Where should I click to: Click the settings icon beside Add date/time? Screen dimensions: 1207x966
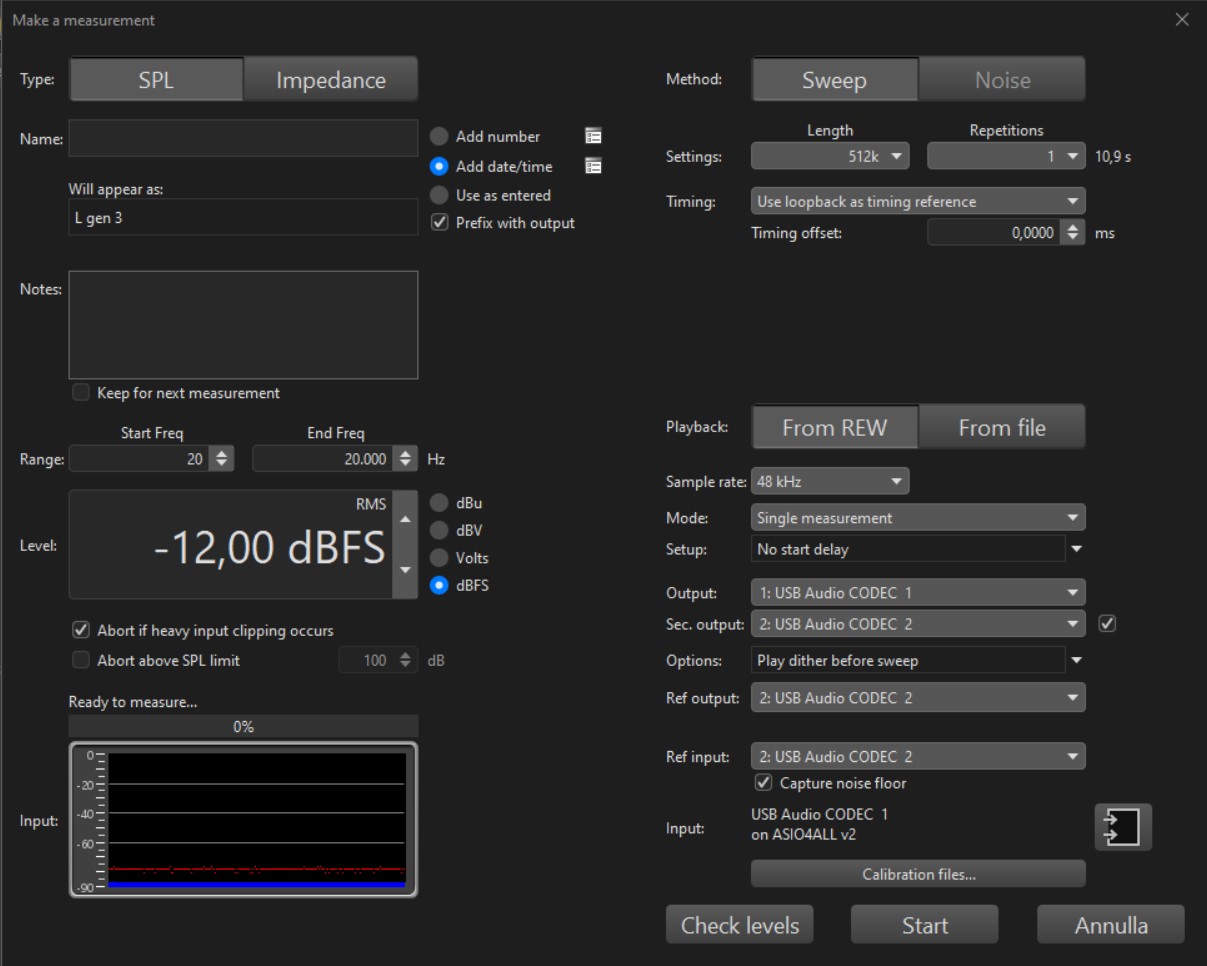pyautogui.click(x=592, y=167)
